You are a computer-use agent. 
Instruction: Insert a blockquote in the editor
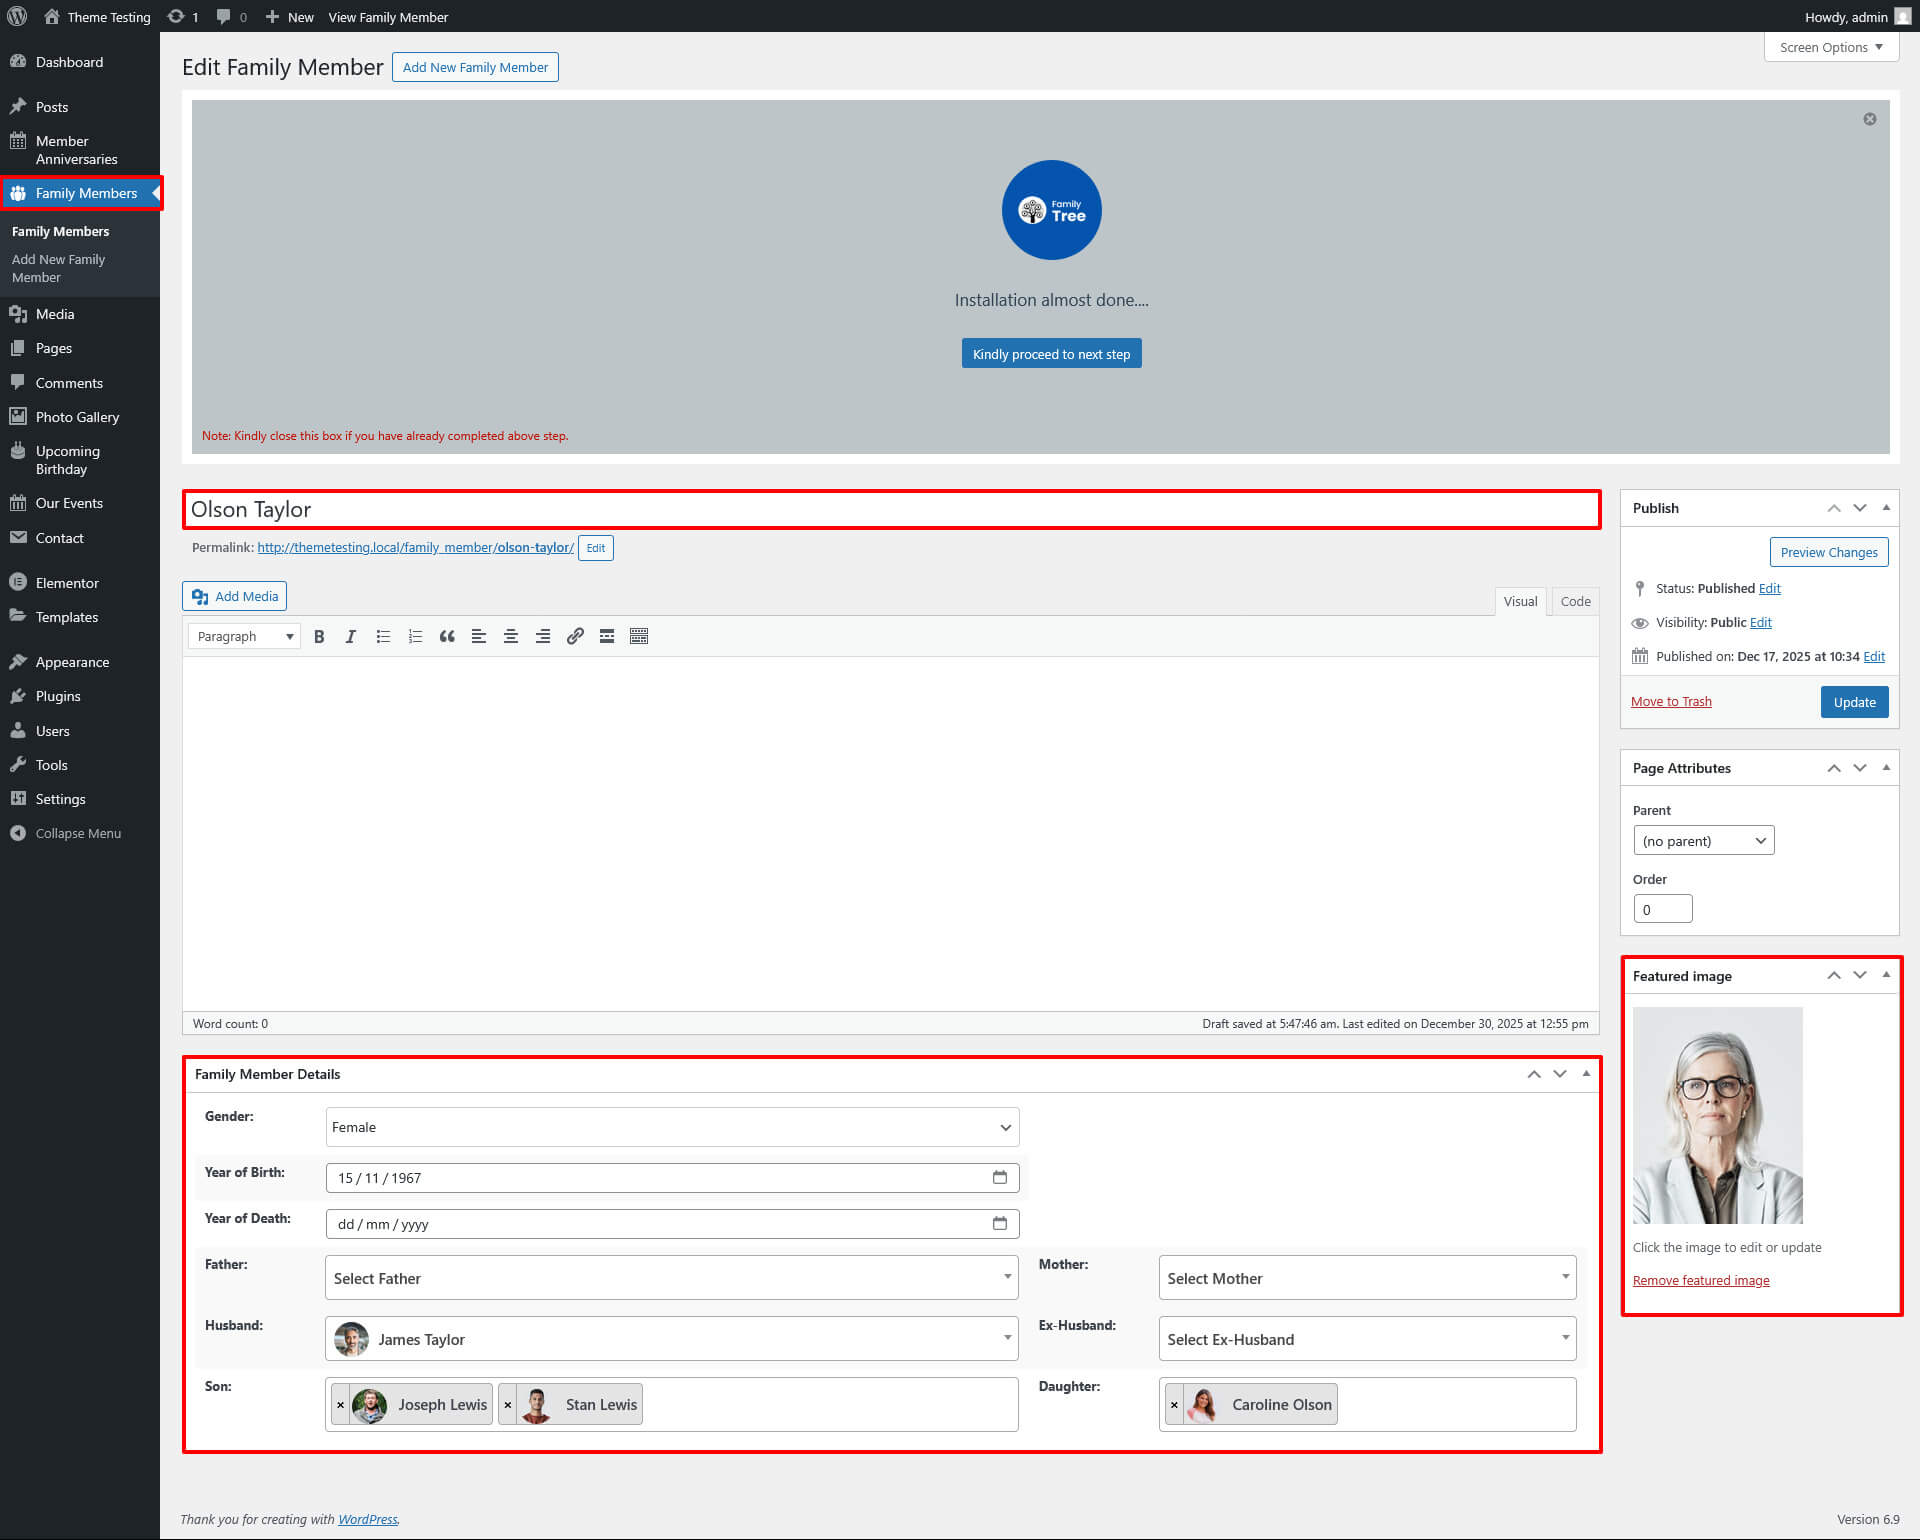[x=447, y=636]
